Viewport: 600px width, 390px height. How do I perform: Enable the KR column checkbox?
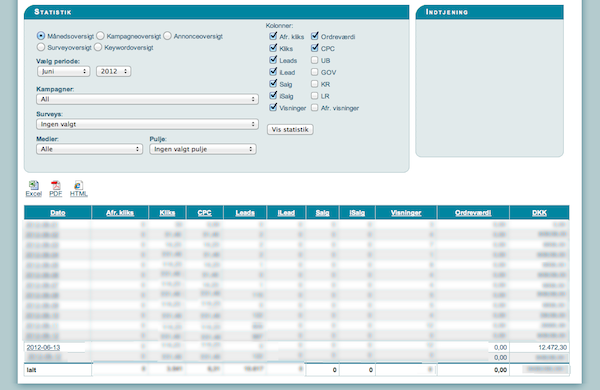(x=315, y=84)
